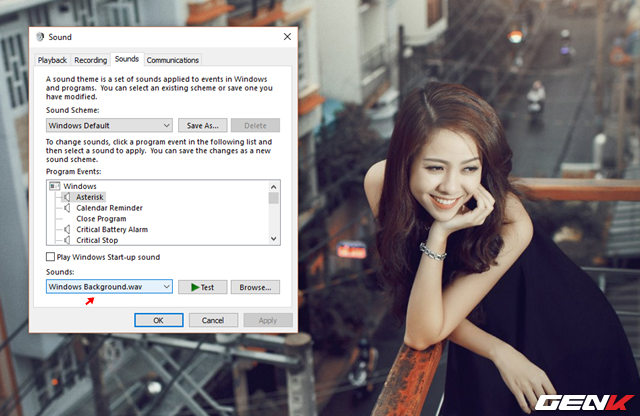The image size is (640, 416).
Task: Click the Program Events scrollbar thumb
Action: point(273,198)
